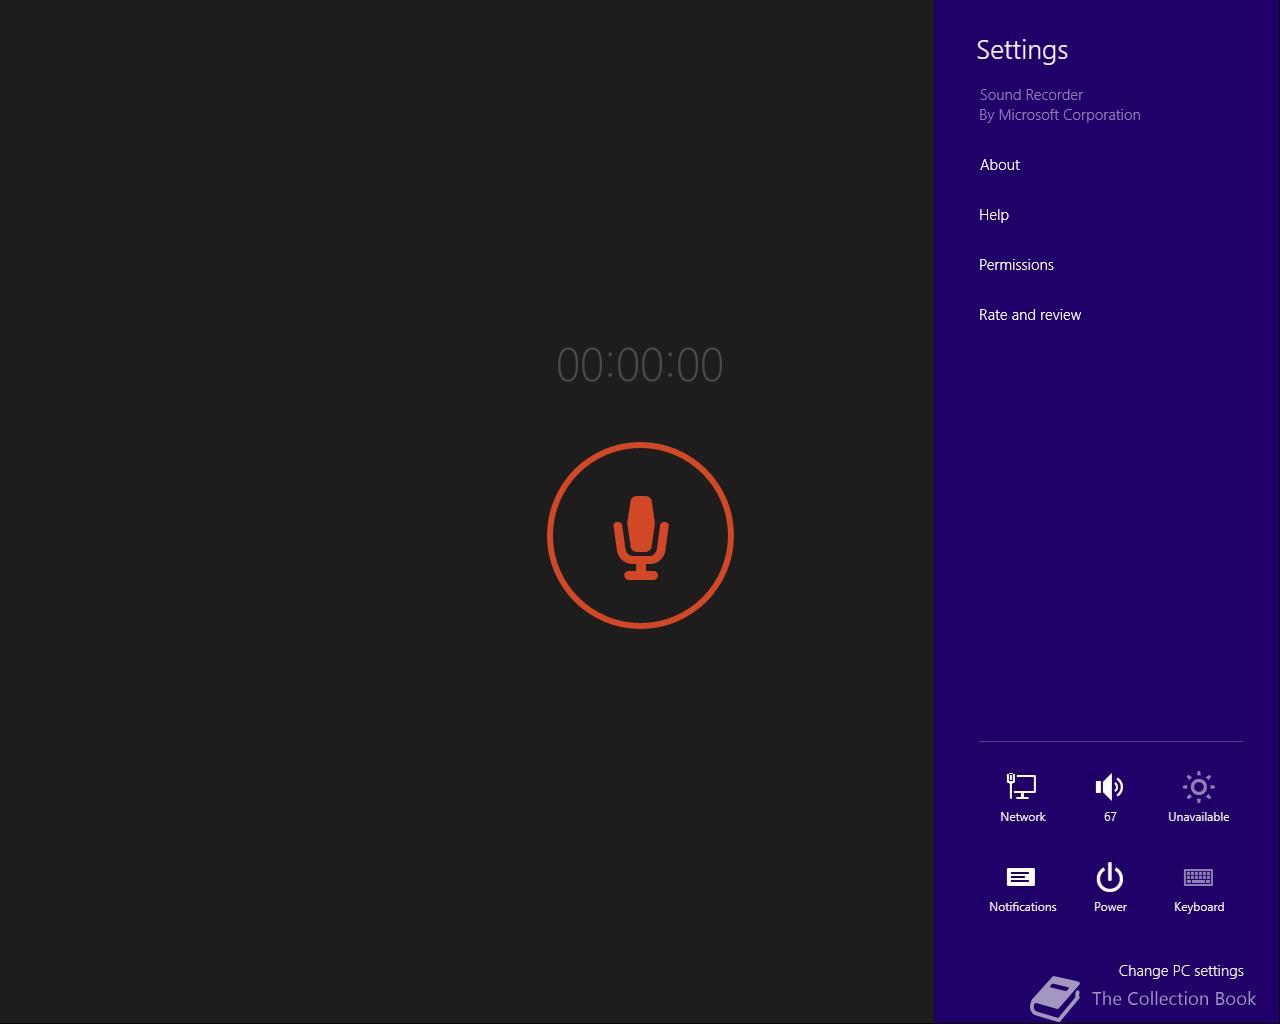
Task: Open the Notifications icon
Action: [1022, 887]
